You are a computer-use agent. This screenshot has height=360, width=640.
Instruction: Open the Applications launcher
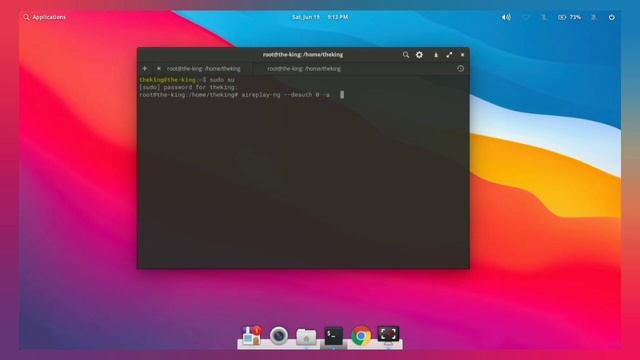coord(44,17)
